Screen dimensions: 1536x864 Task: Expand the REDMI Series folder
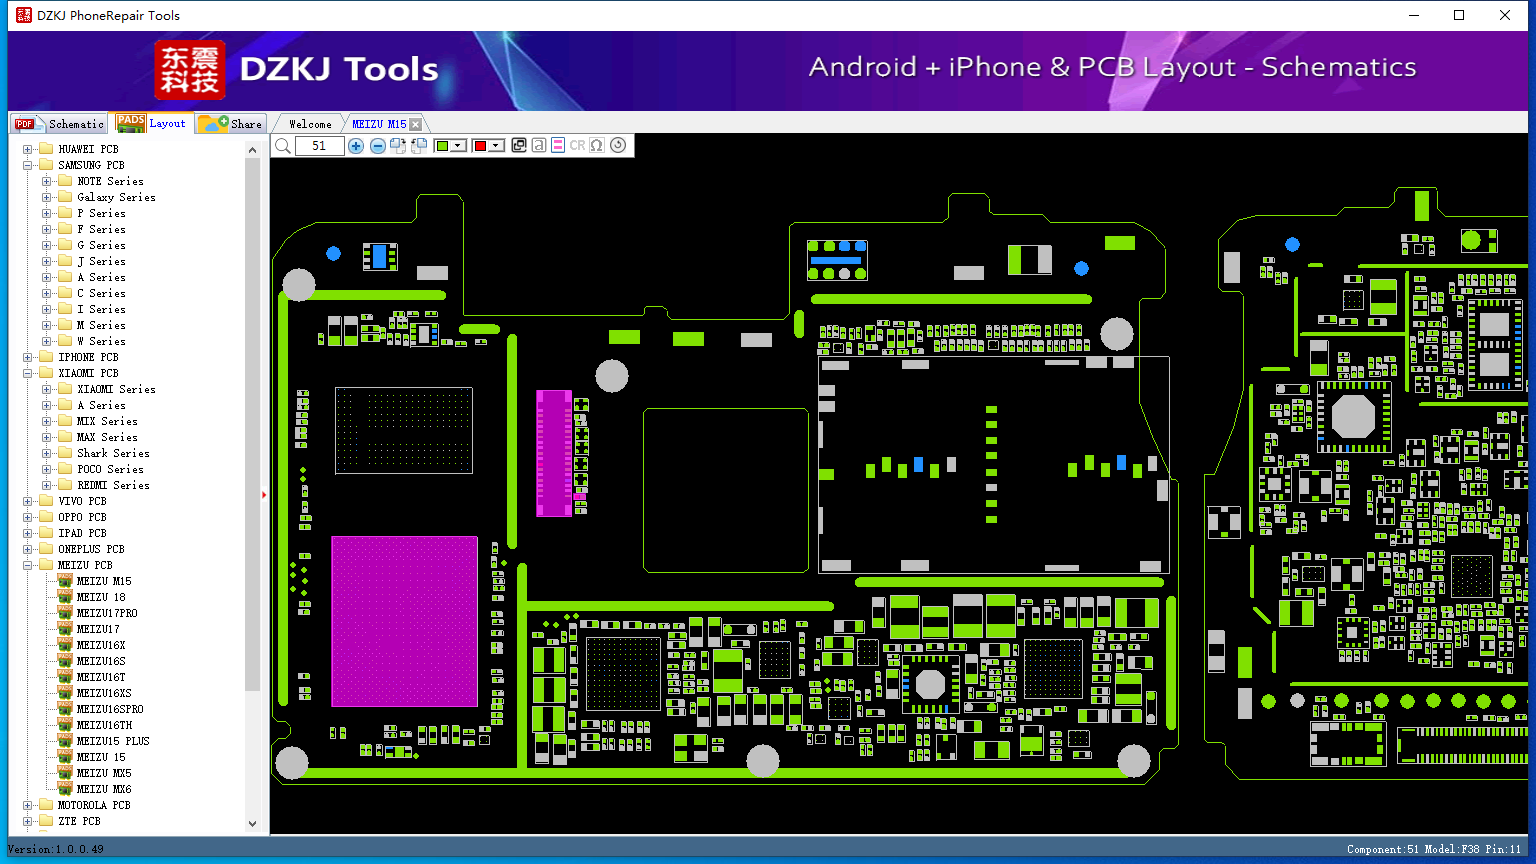click(47, 485)
